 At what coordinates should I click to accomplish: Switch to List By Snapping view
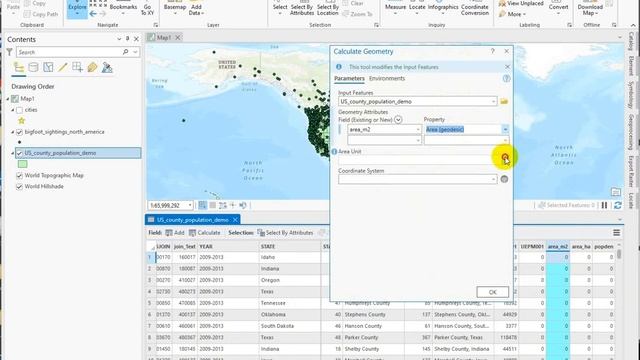77,67
